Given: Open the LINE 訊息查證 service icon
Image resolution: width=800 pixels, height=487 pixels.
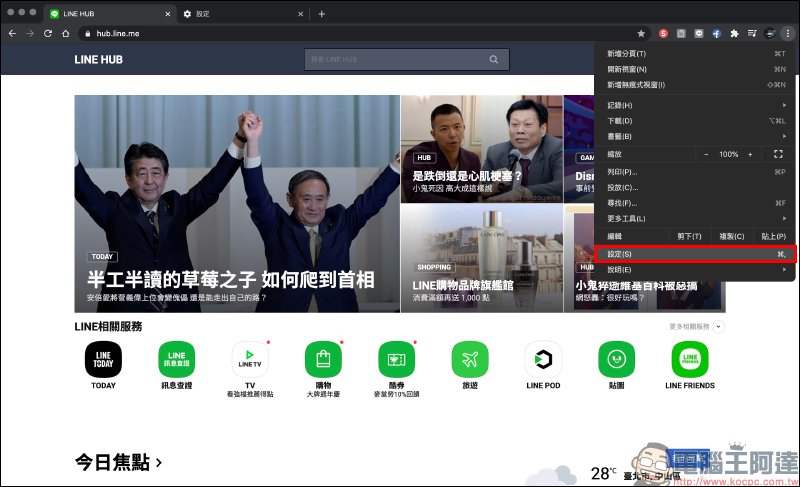Looking at the screenshot, I should coord(177,360).
